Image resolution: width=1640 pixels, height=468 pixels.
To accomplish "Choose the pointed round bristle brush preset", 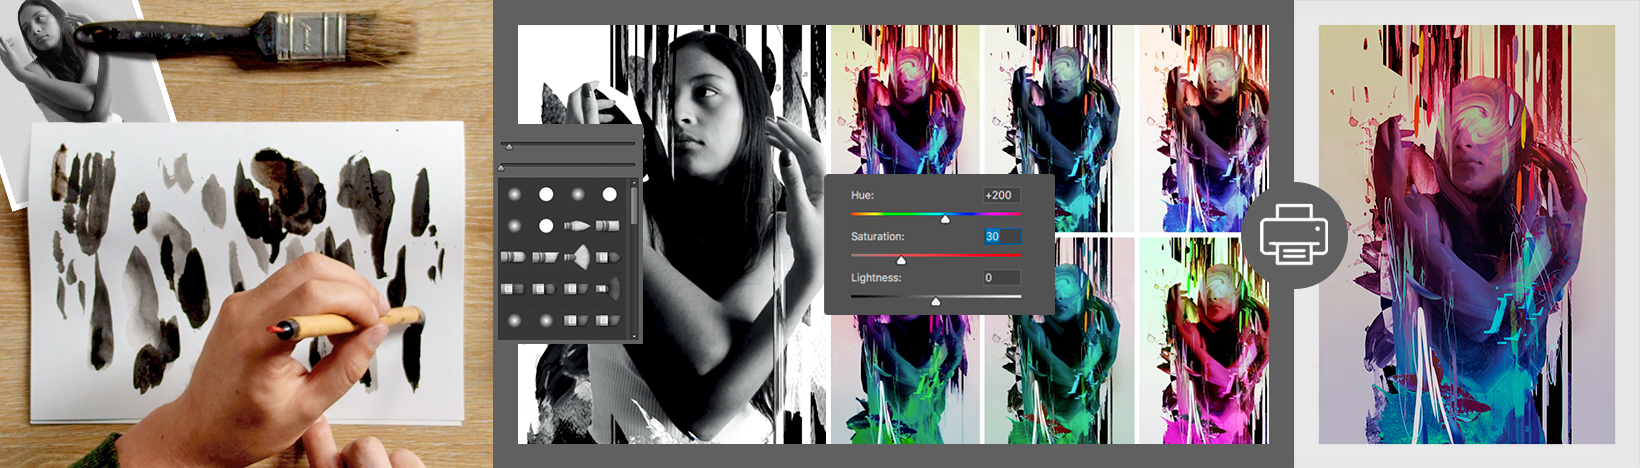I will [577, 226].
